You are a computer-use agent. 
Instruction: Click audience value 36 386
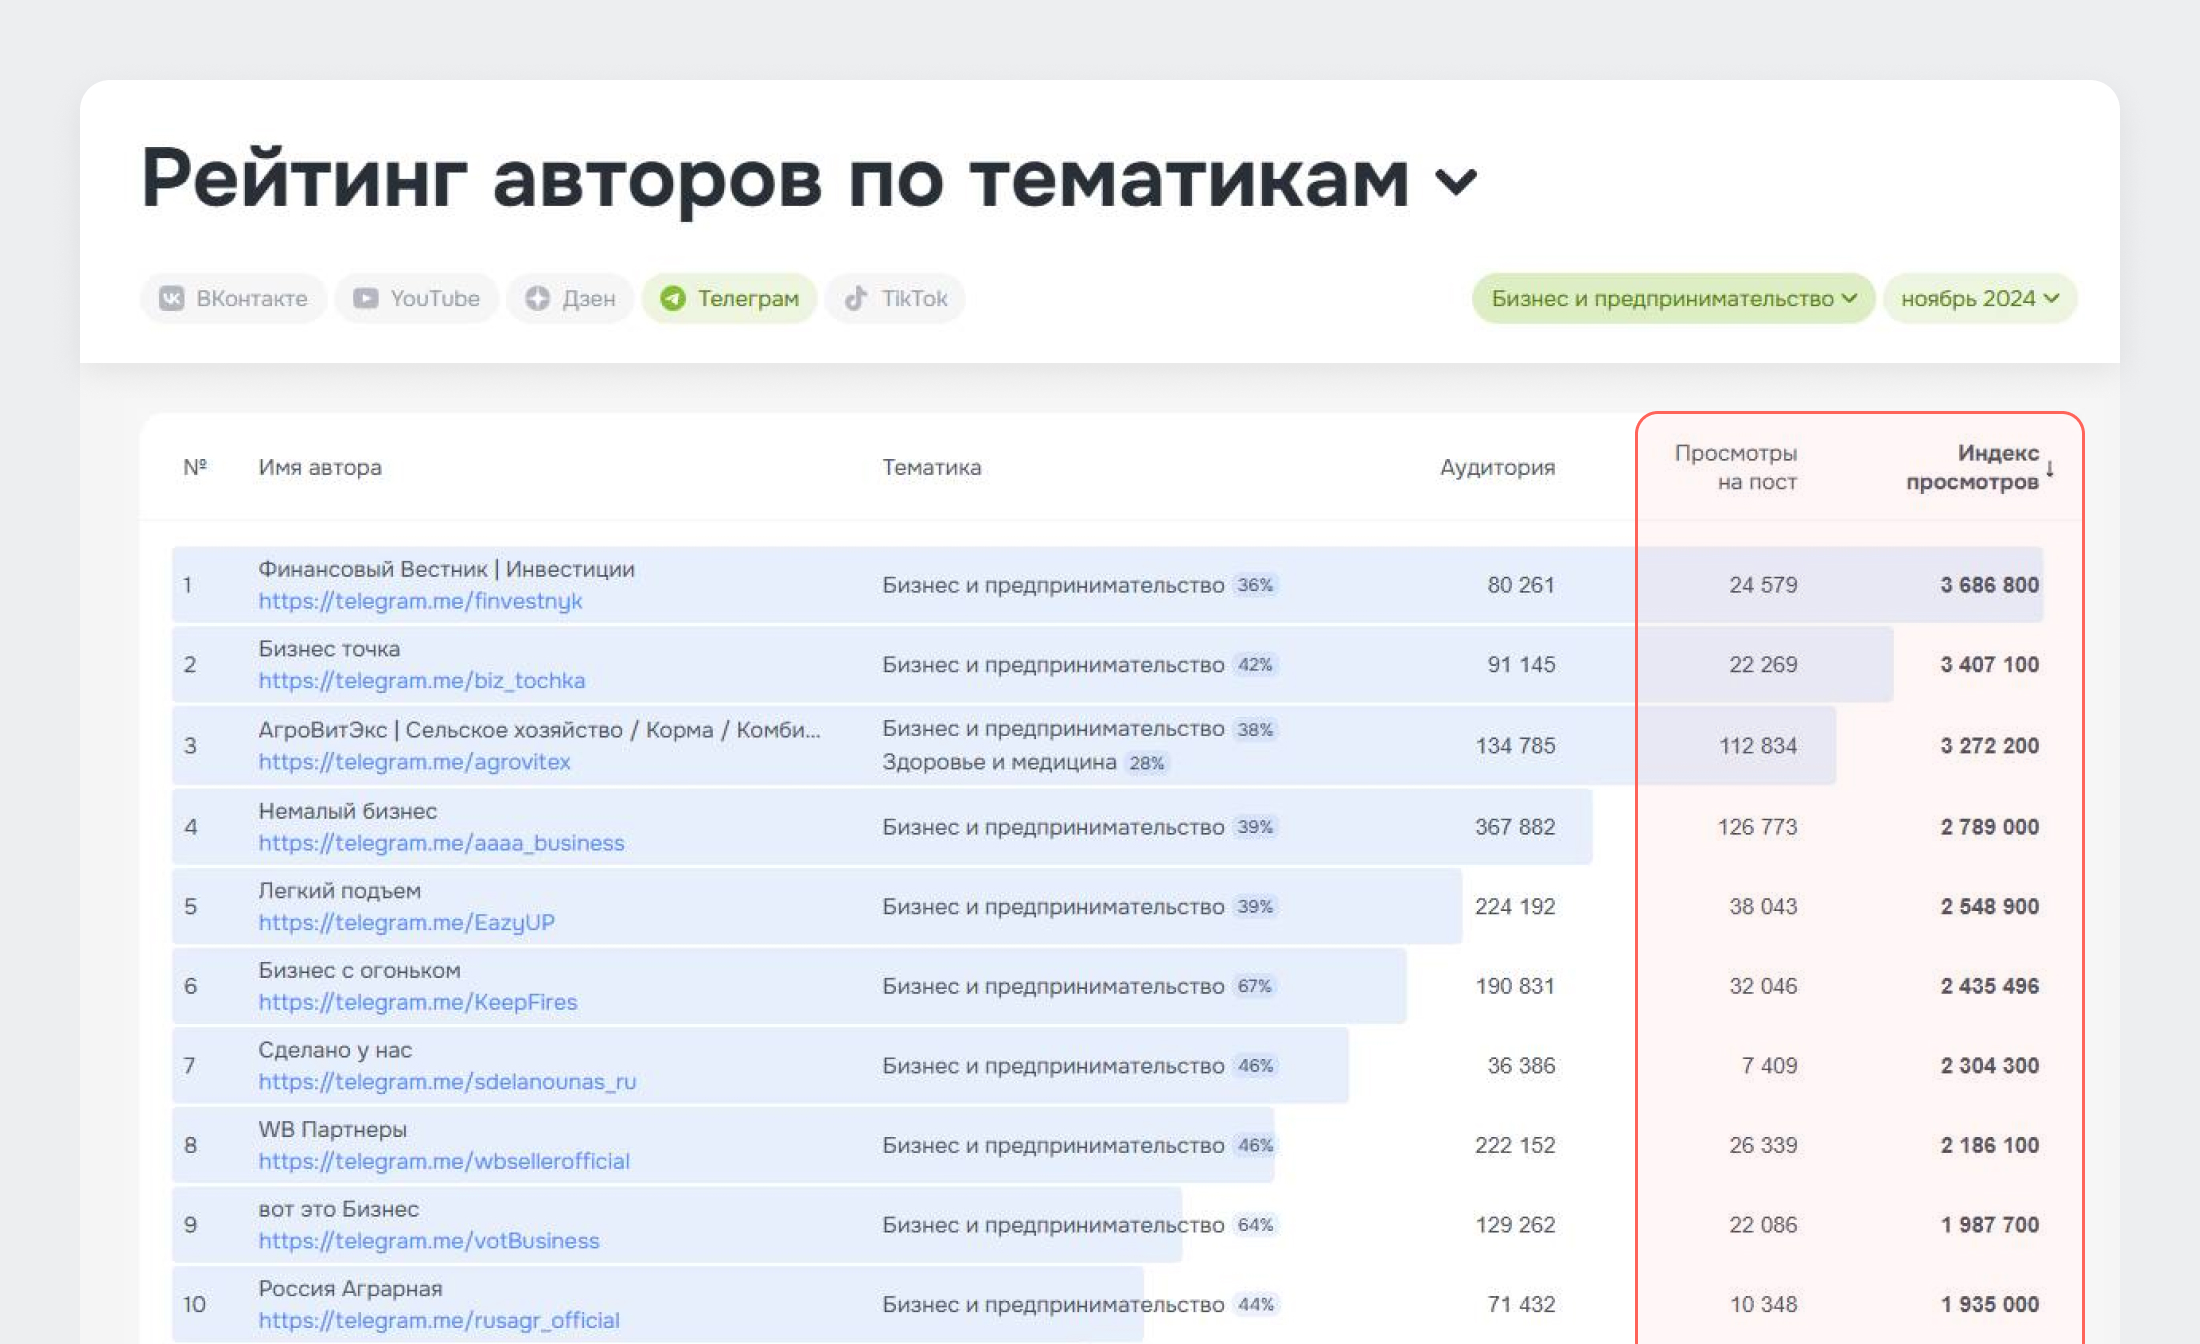1521,1066
